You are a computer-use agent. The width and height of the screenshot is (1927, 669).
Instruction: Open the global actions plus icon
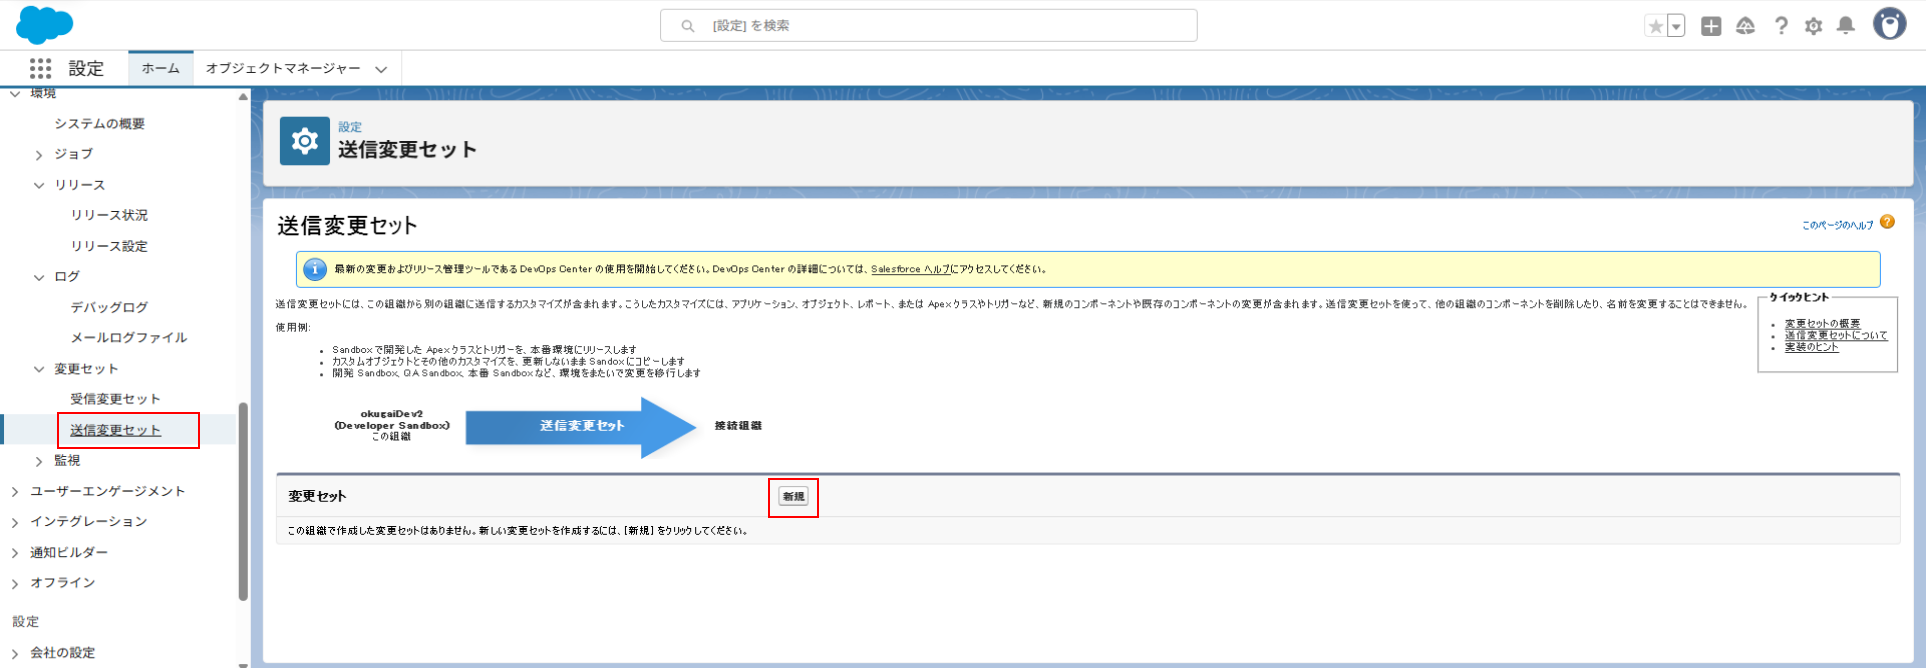(x=1711, y=26)
